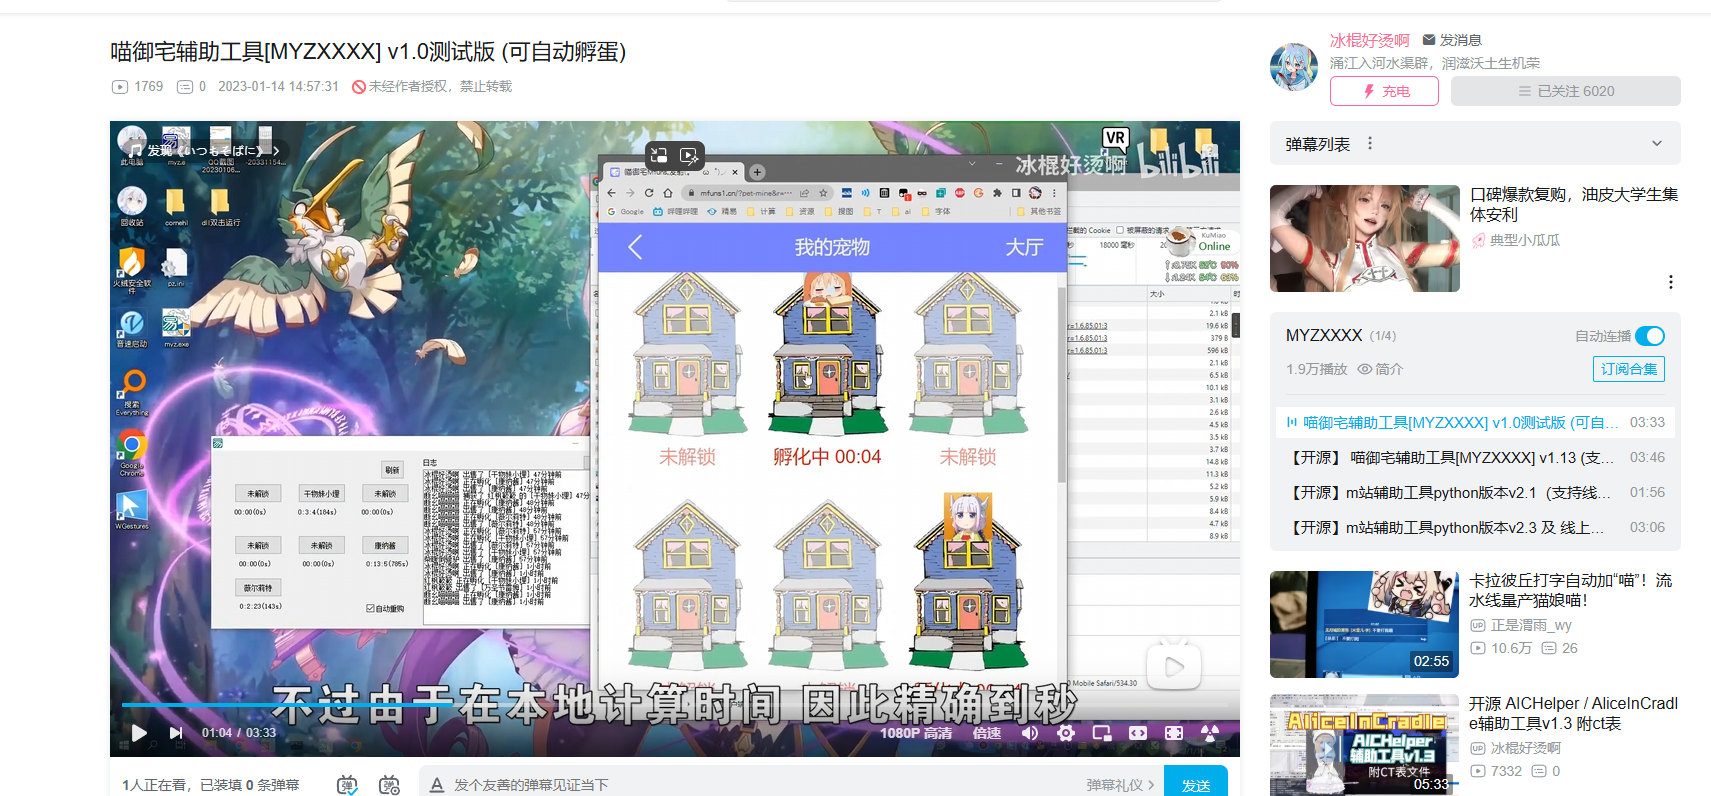This screenshot has height=796, width=1711.
Task: Open the 倍速 playback speed menu
Action: (x=986, y=733)
